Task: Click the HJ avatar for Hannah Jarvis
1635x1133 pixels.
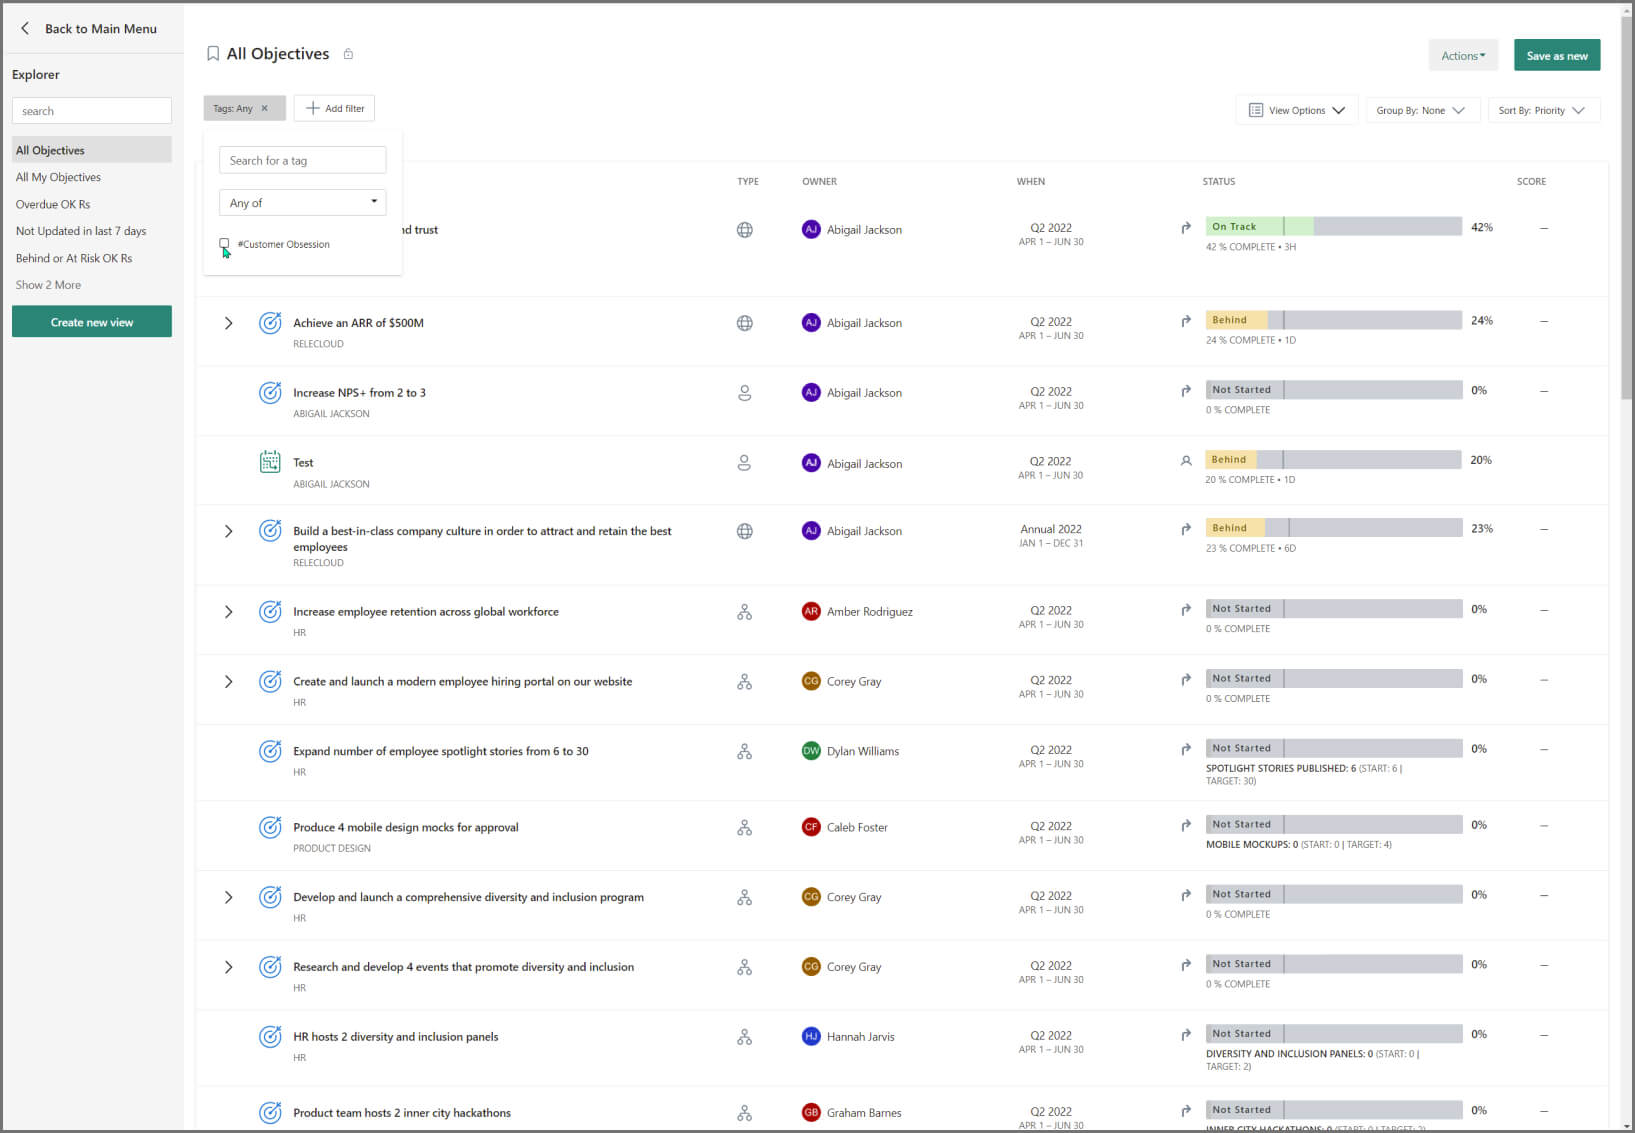Action: tap(811, 1036)
